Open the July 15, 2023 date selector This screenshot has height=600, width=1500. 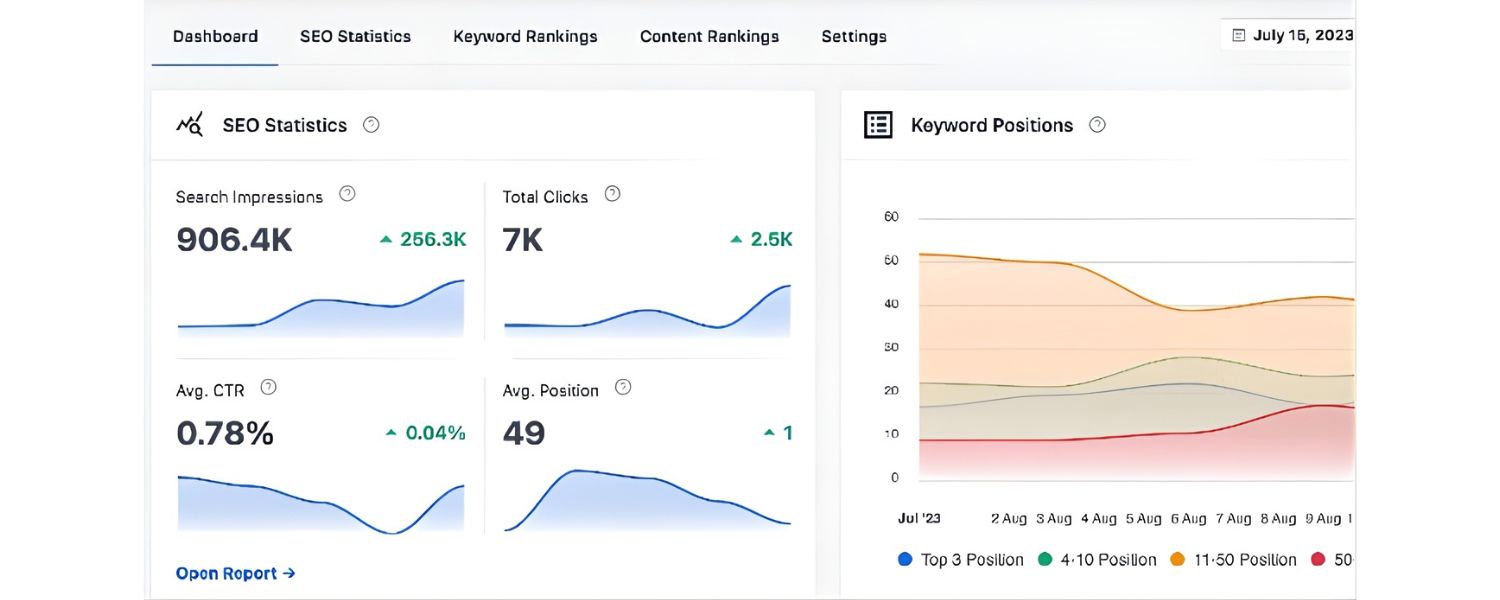(x=1300, y=33)
